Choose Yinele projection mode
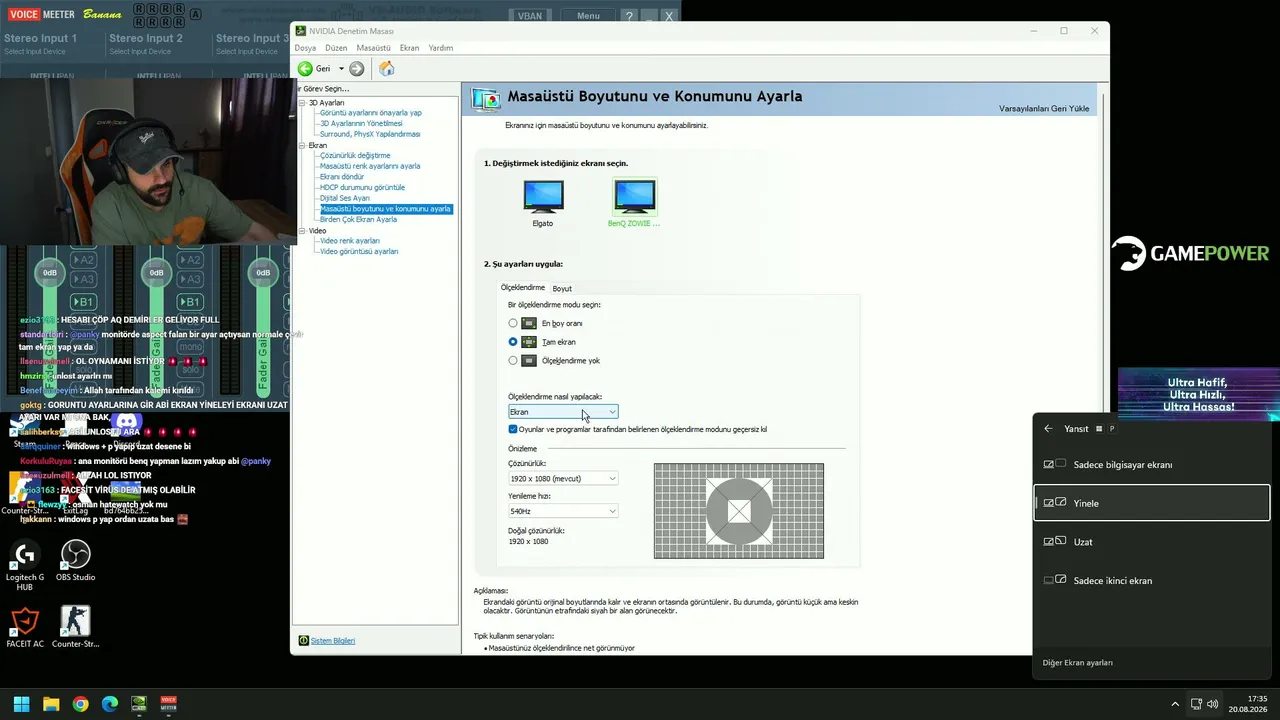1280x720 pixels. [1151, 503]
